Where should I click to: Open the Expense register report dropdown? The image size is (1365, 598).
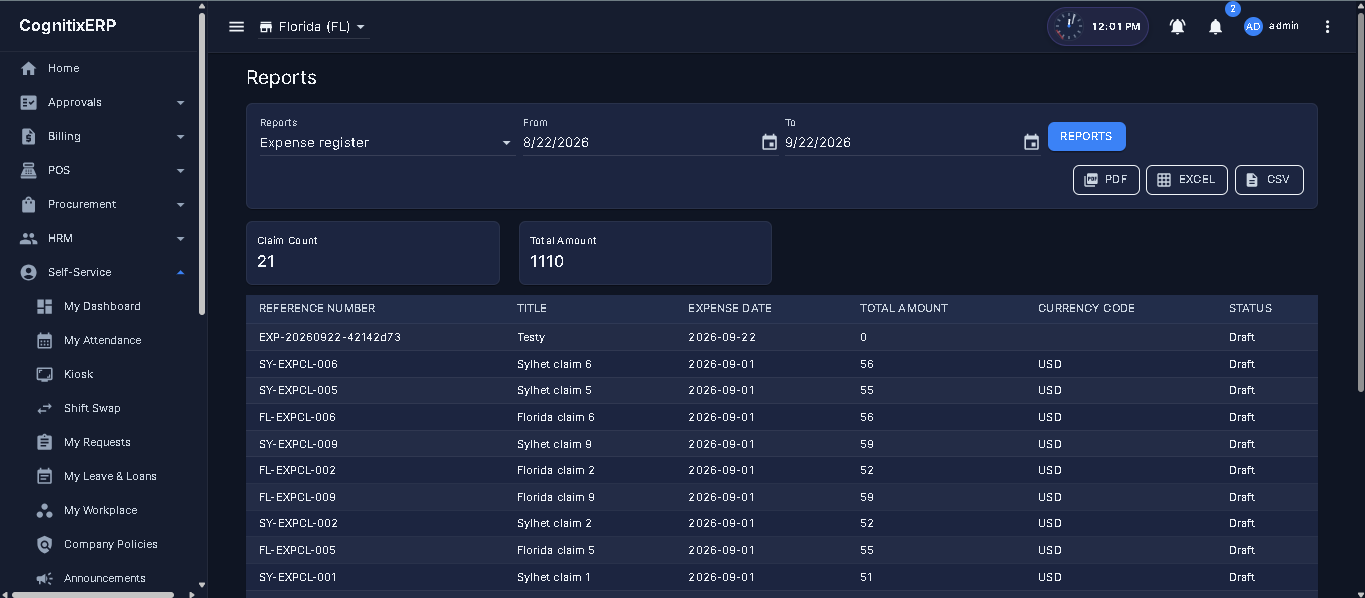click(x=386, y=142)
